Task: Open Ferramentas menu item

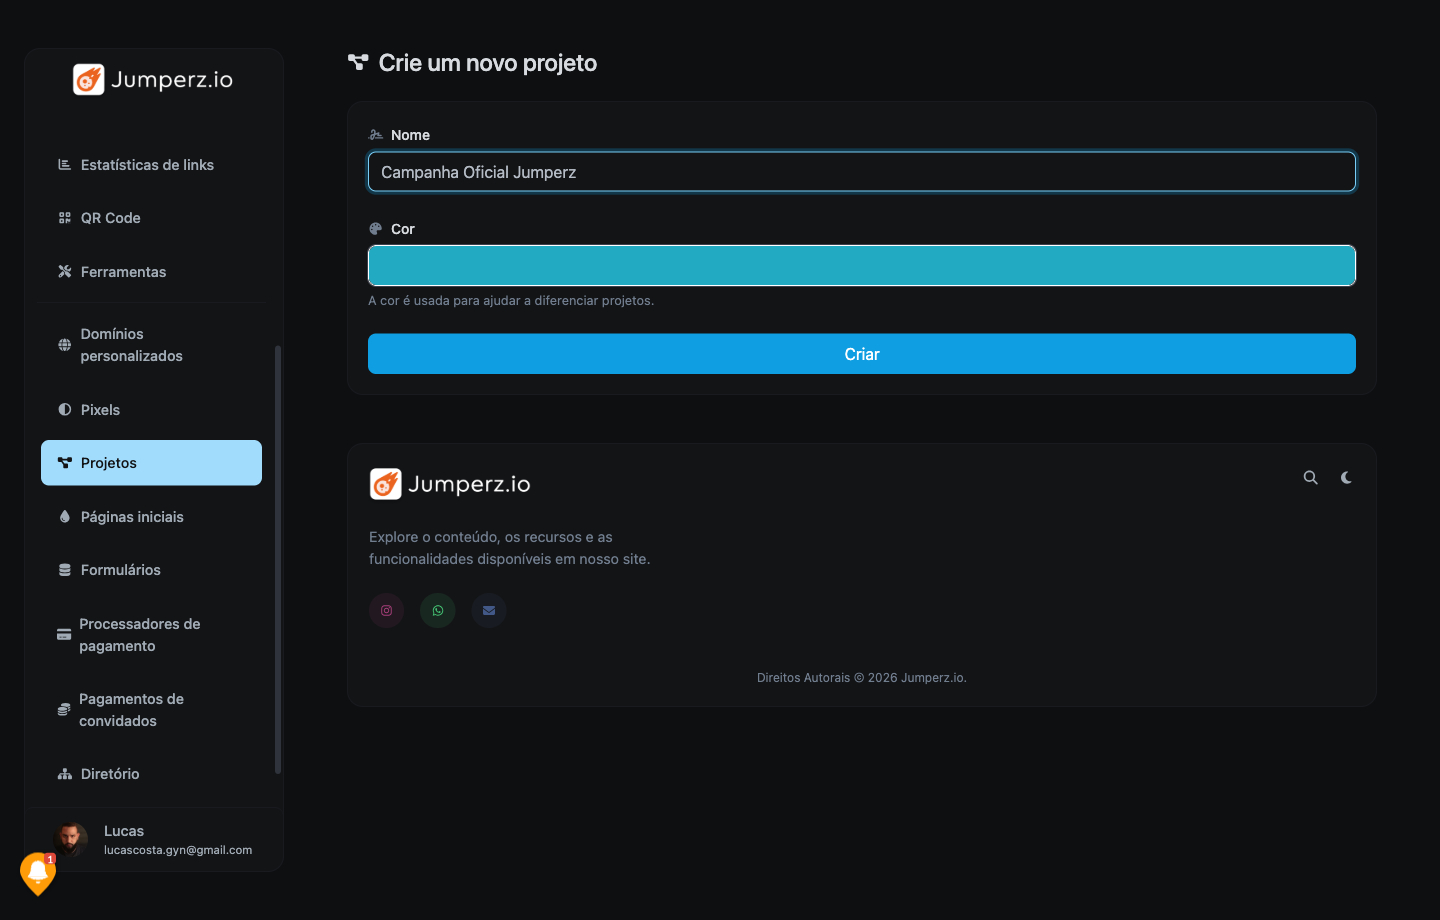Action: tap(151, 271)
